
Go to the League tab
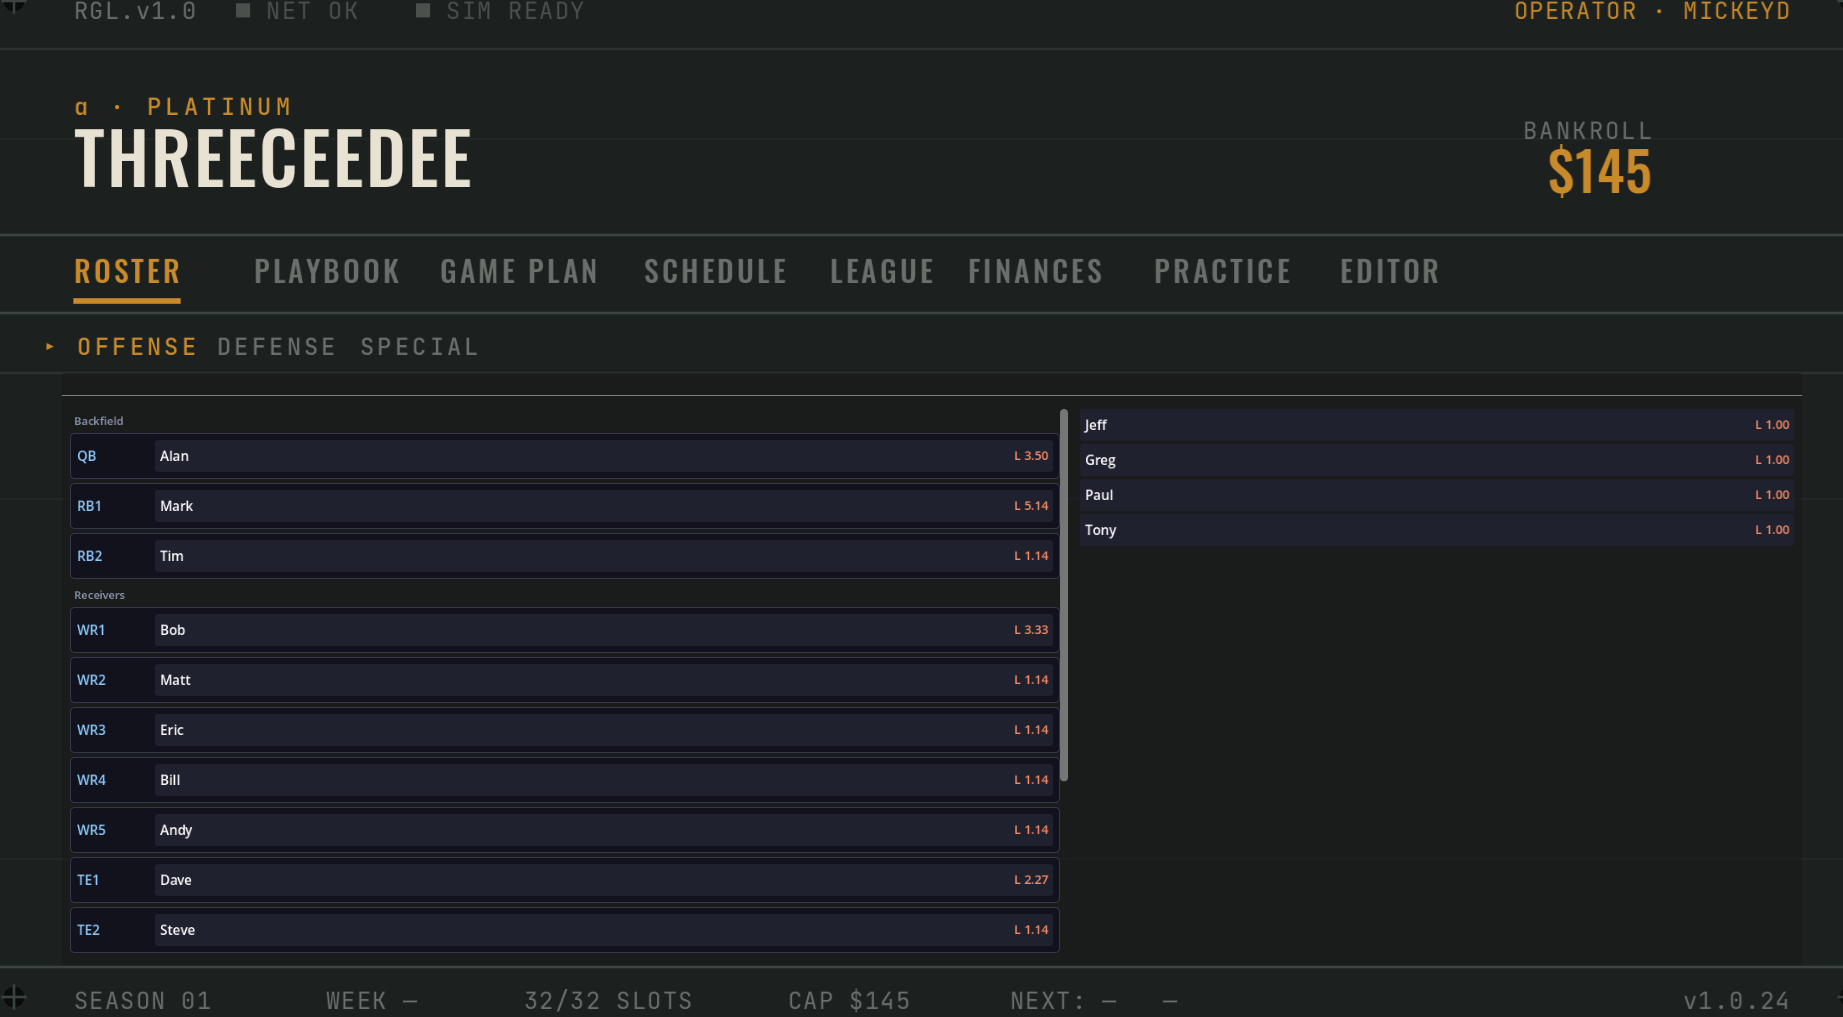click(x=881, y=271)
